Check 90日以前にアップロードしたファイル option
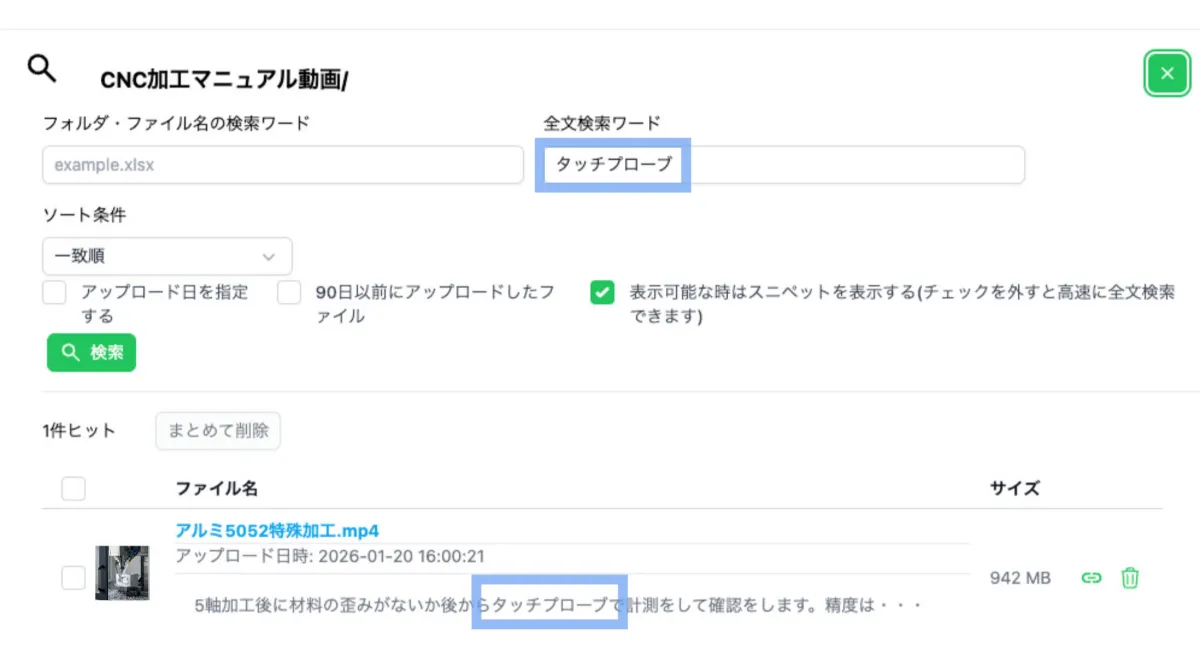This screenshot has height=663, width=1200. coord(290,293)
